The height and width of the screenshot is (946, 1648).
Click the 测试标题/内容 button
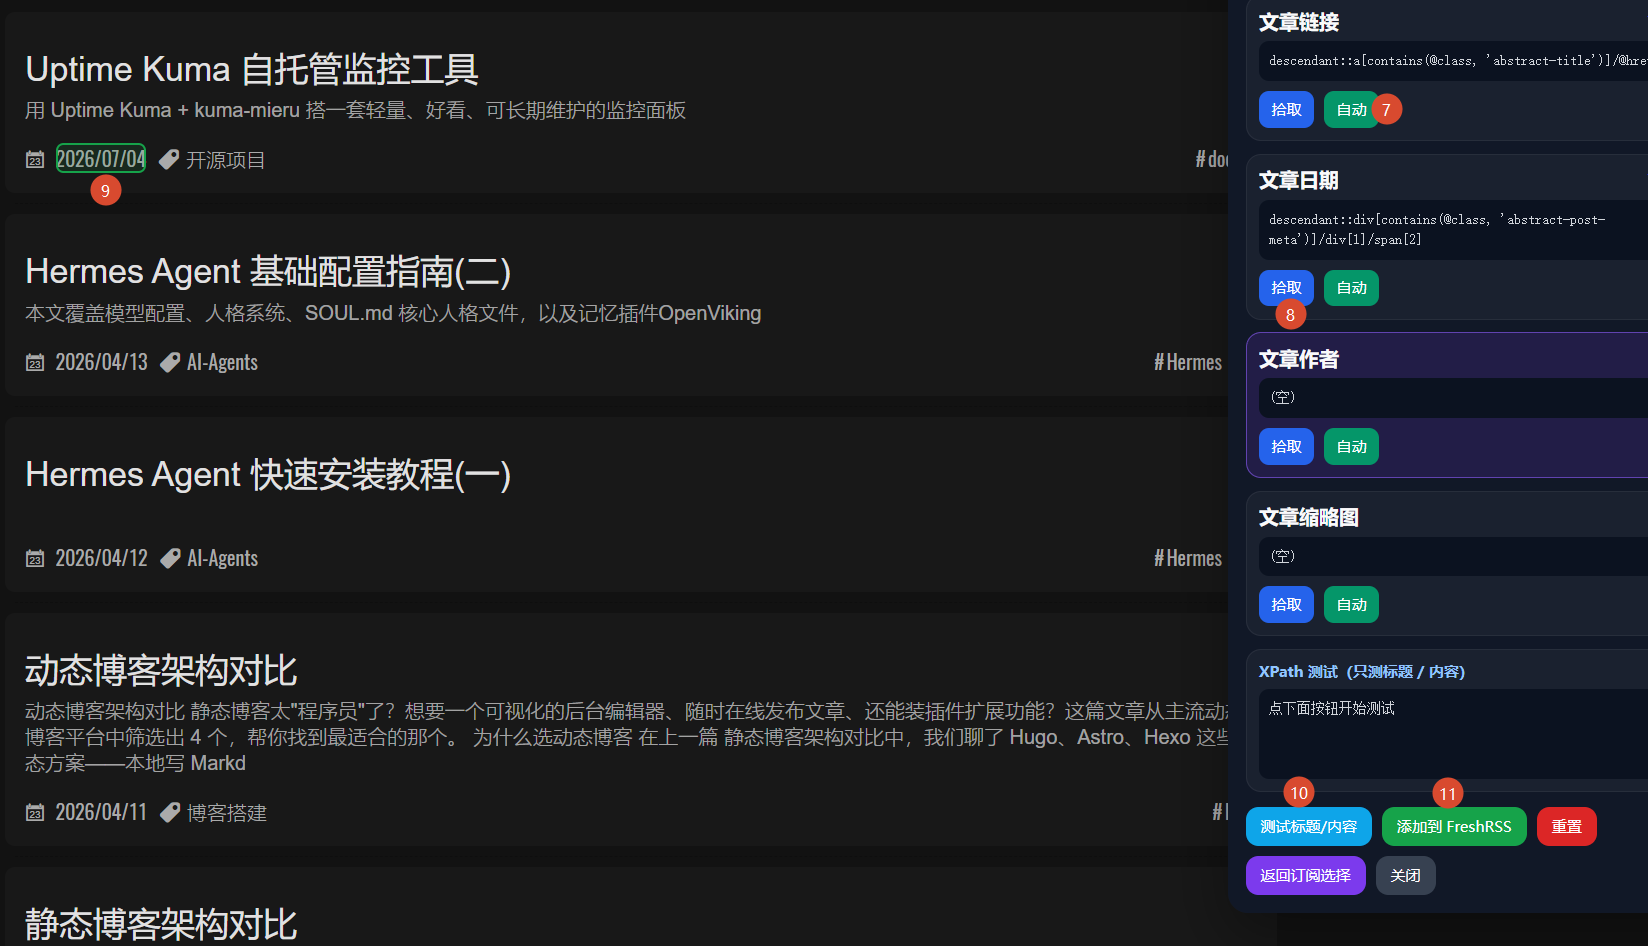(x=1308, y=826)
